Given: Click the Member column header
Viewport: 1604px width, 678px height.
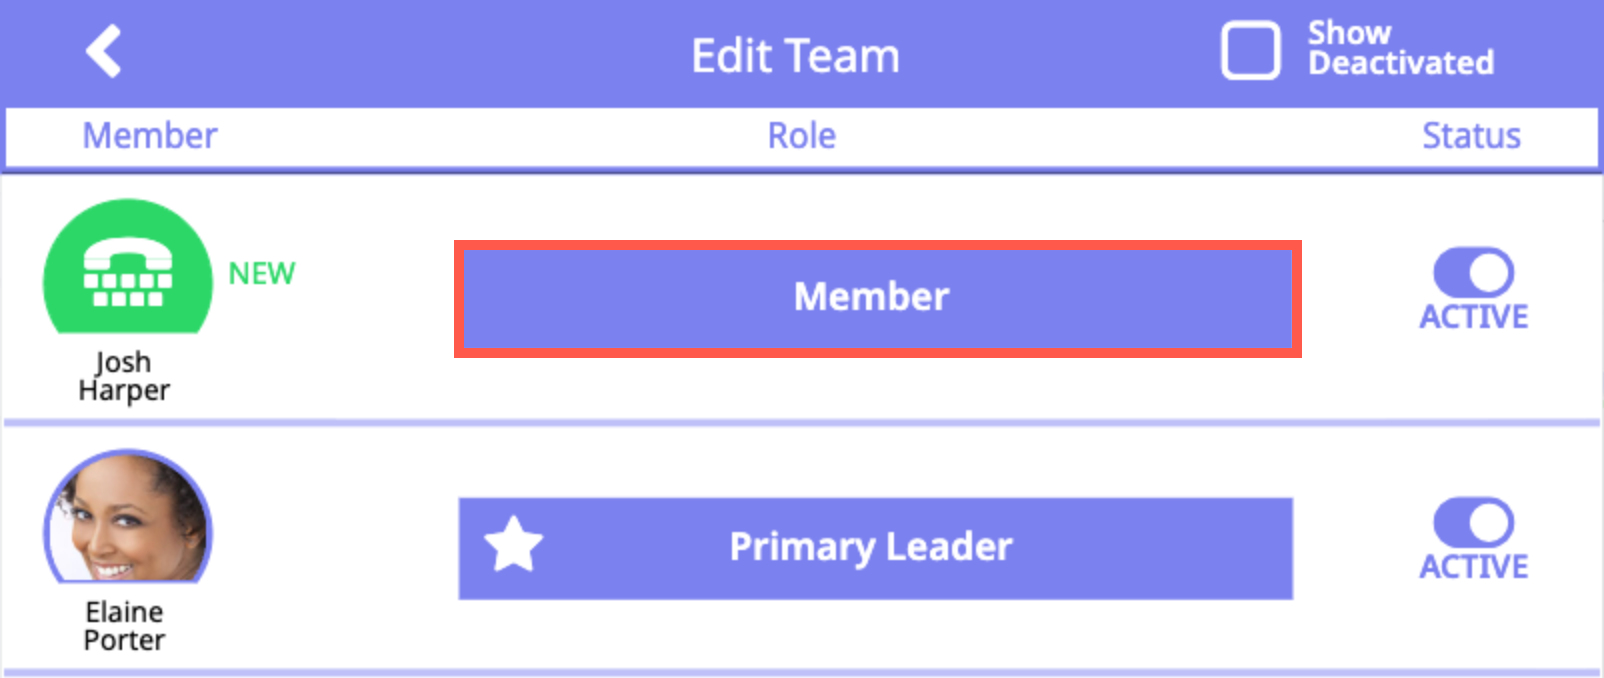Looking at the screenshot, I should click(150, 136).
